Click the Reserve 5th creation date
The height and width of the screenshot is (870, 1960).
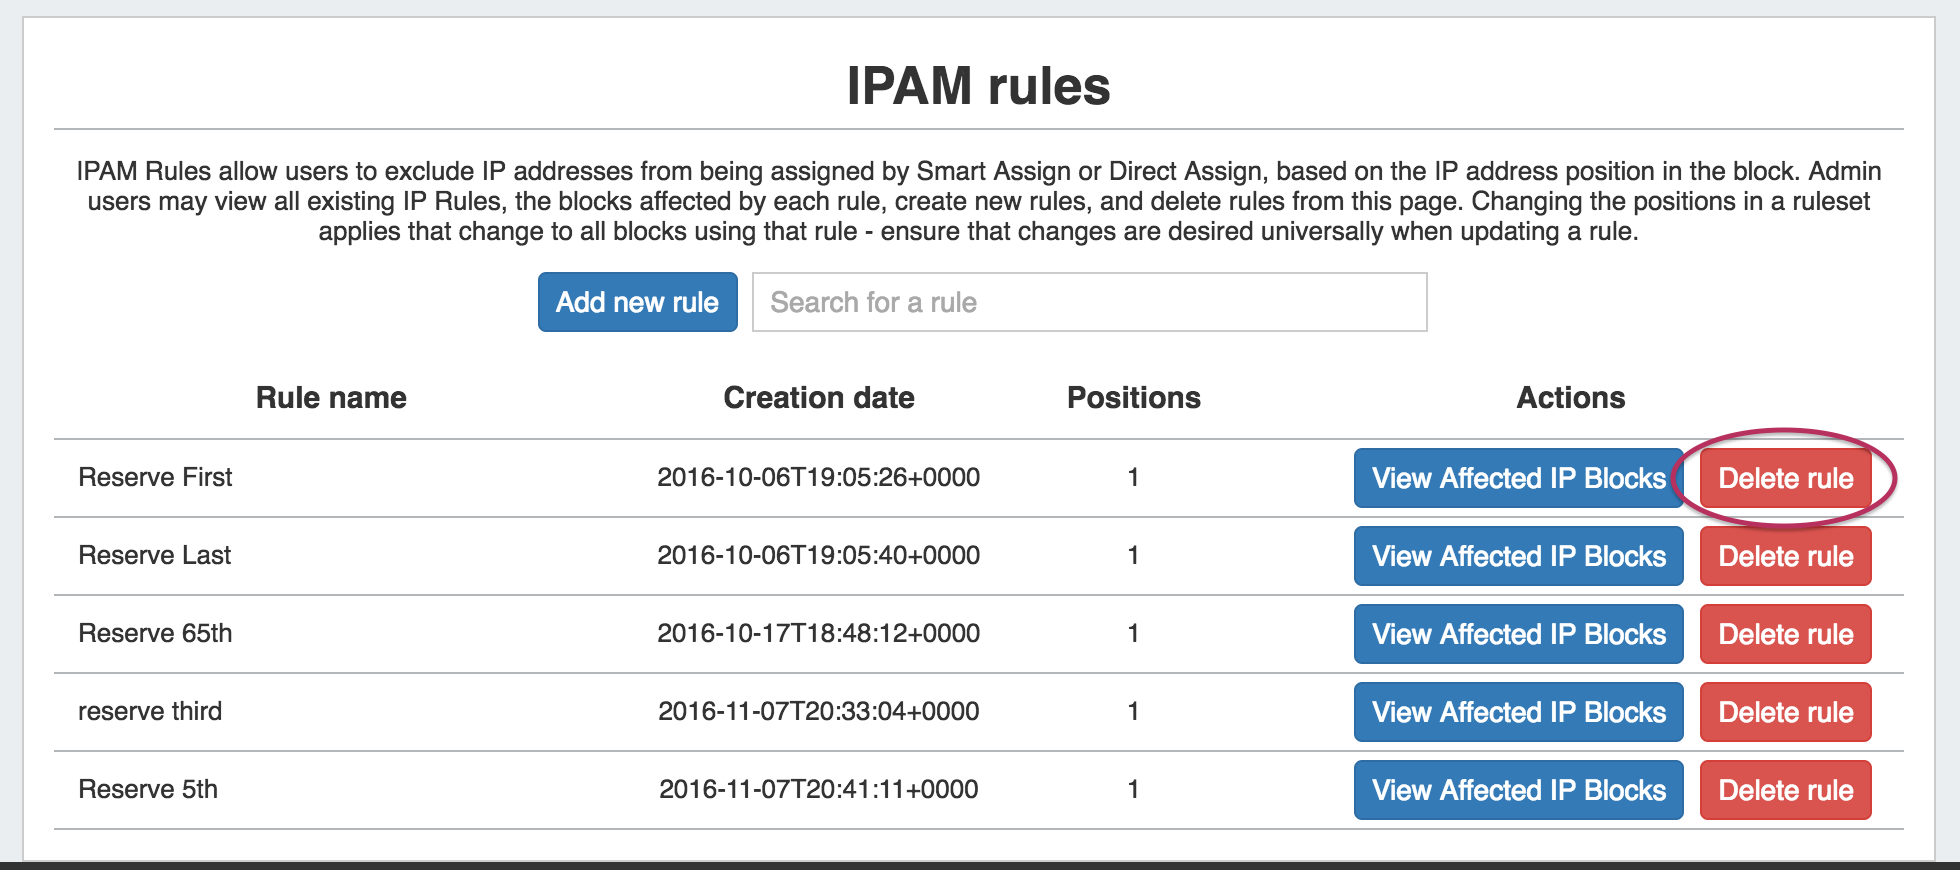818,789
